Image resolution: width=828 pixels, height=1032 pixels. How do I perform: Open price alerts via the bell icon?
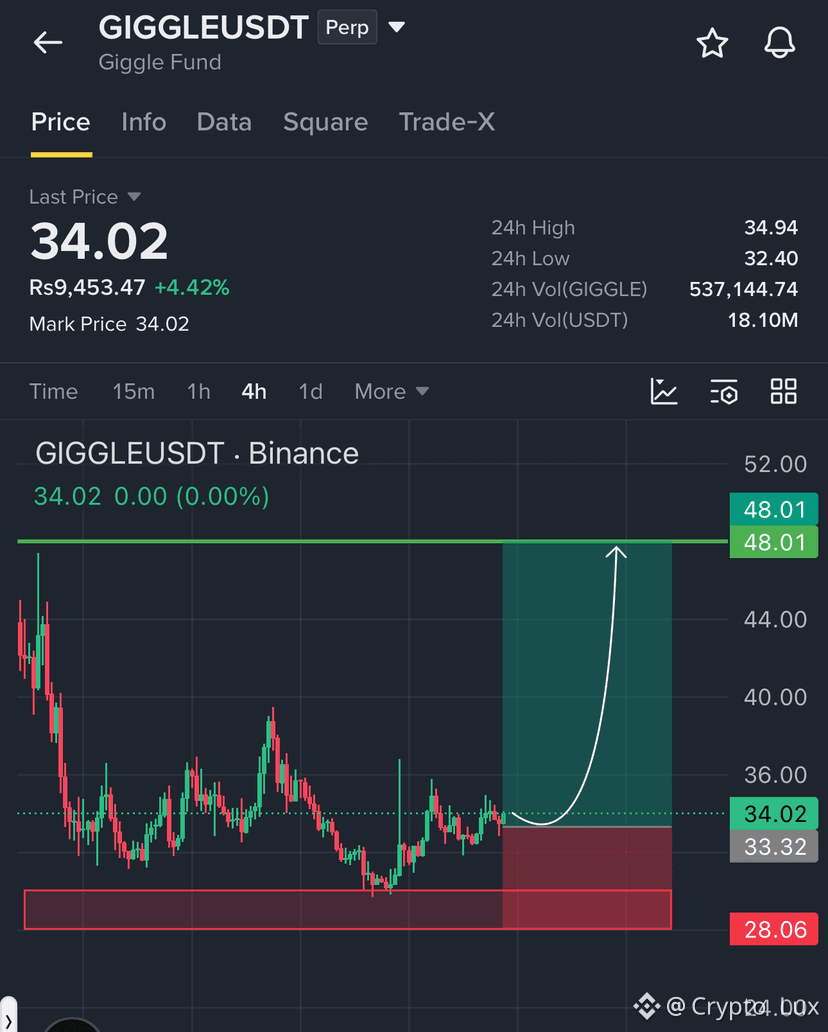[779, 43]
